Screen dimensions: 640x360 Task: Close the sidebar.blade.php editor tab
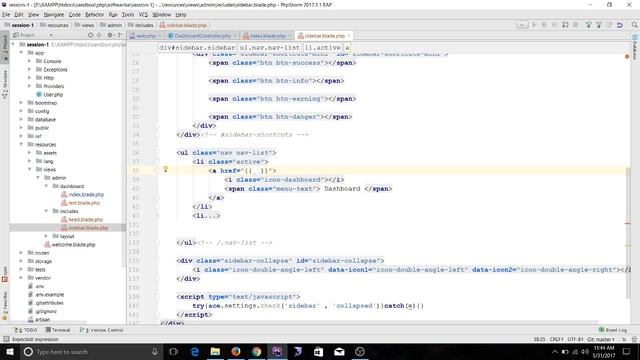click(x=349, y=36)
